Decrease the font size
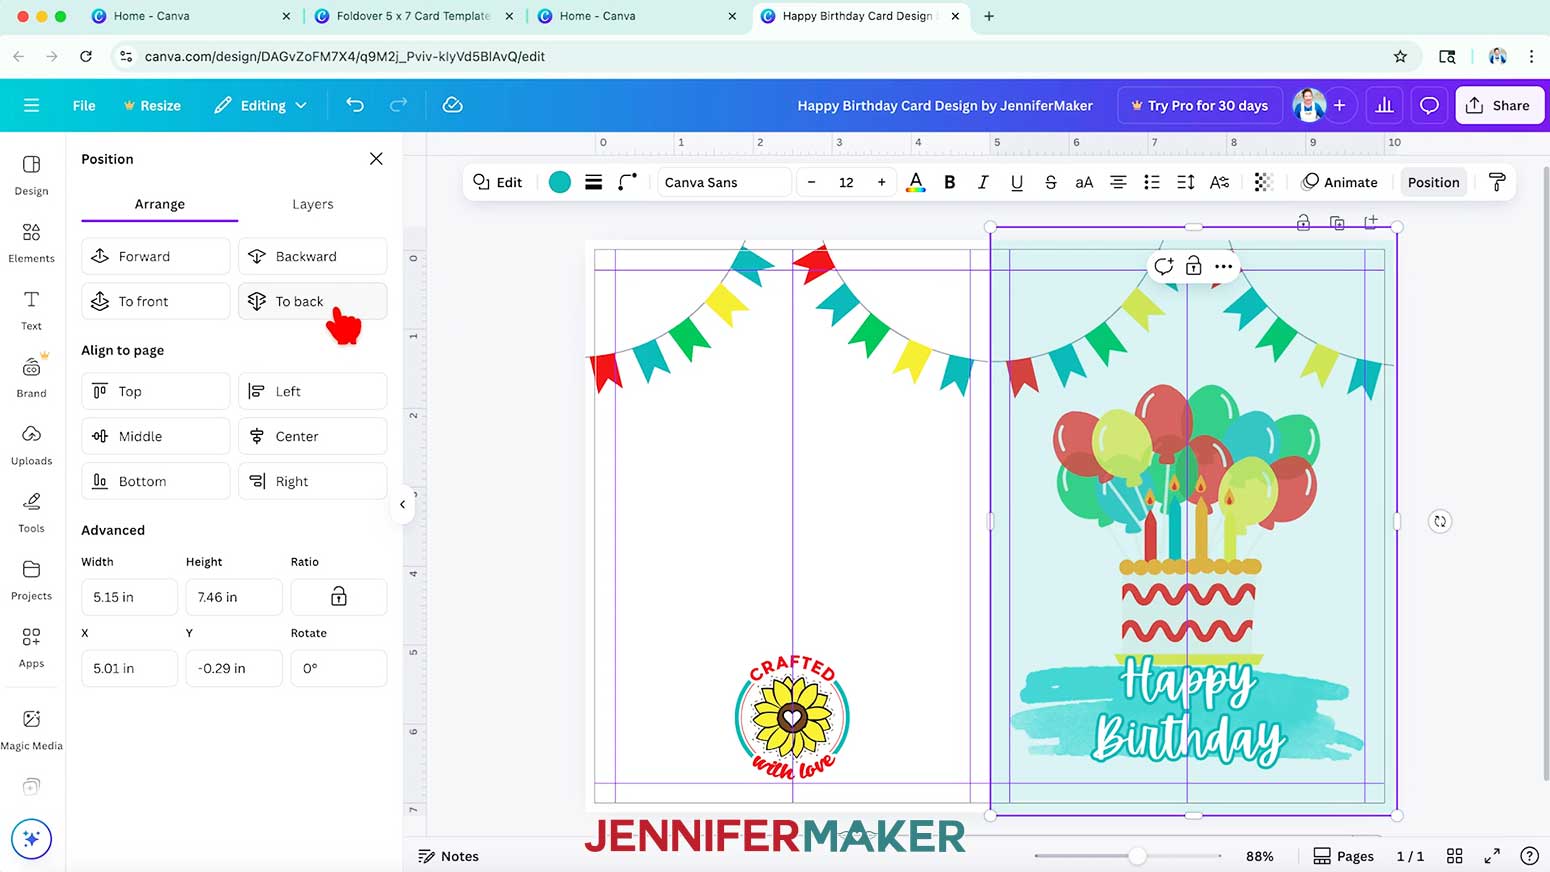The height and width of the screenshot is (872, 1550). tap(811, 182)
